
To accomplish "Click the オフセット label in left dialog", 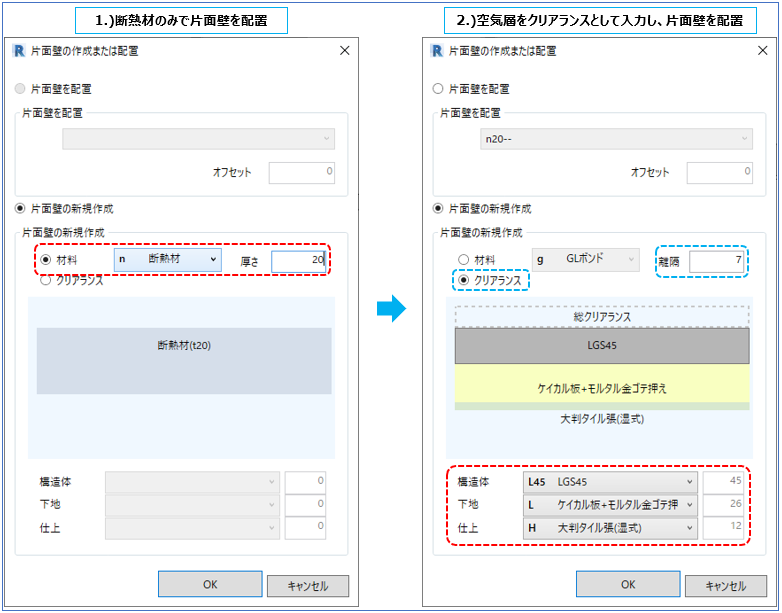I will pos(232,172).
